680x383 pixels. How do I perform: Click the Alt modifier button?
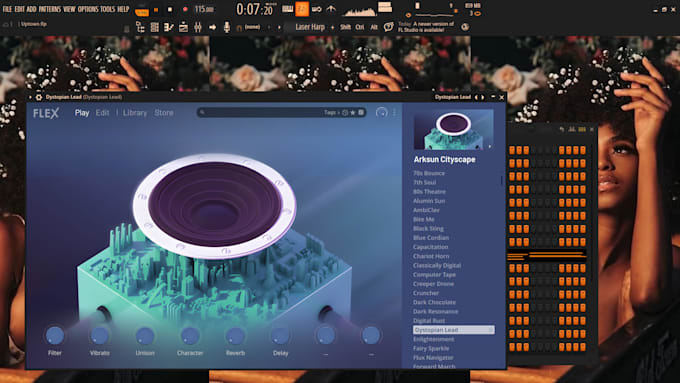coord(374,27)
